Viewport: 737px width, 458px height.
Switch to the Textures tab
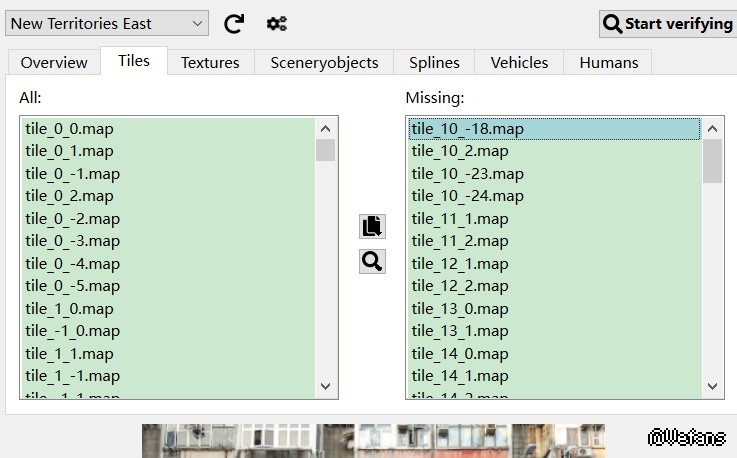coord(210,62)
